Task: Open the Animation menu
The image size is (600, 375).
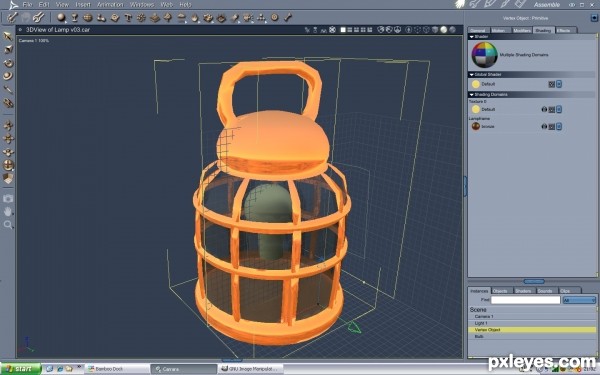Action: (110, 5)
